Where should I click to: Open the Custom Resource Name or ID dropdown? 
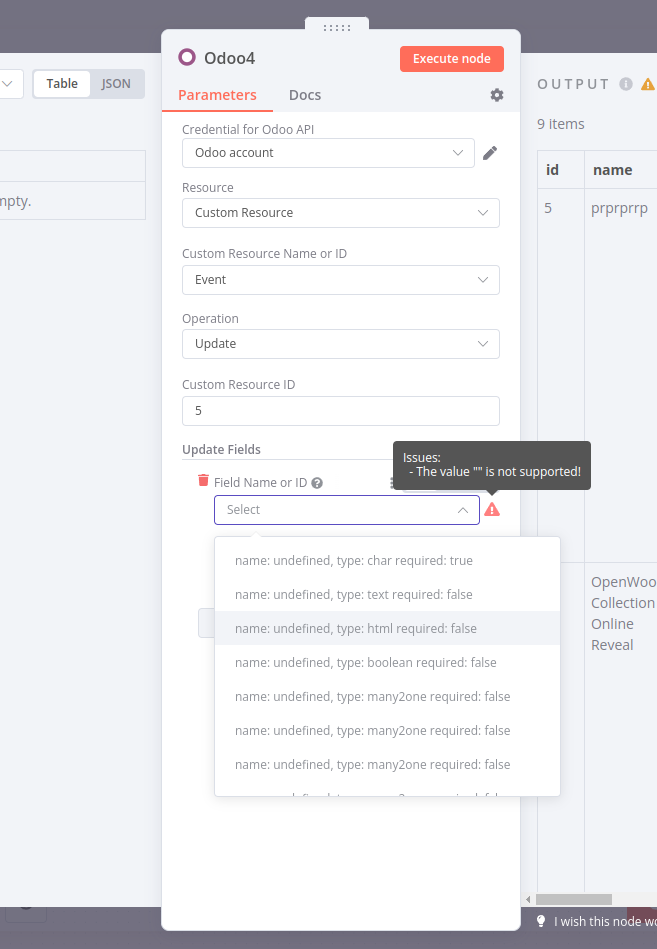coord(340,279)
